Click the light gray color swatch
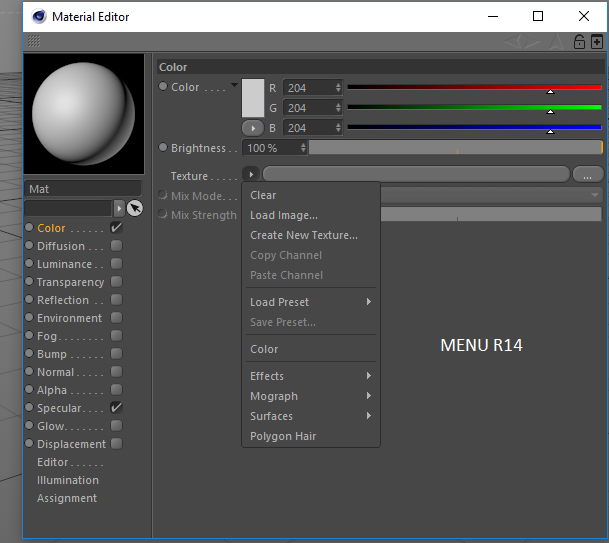 [253, 98]
